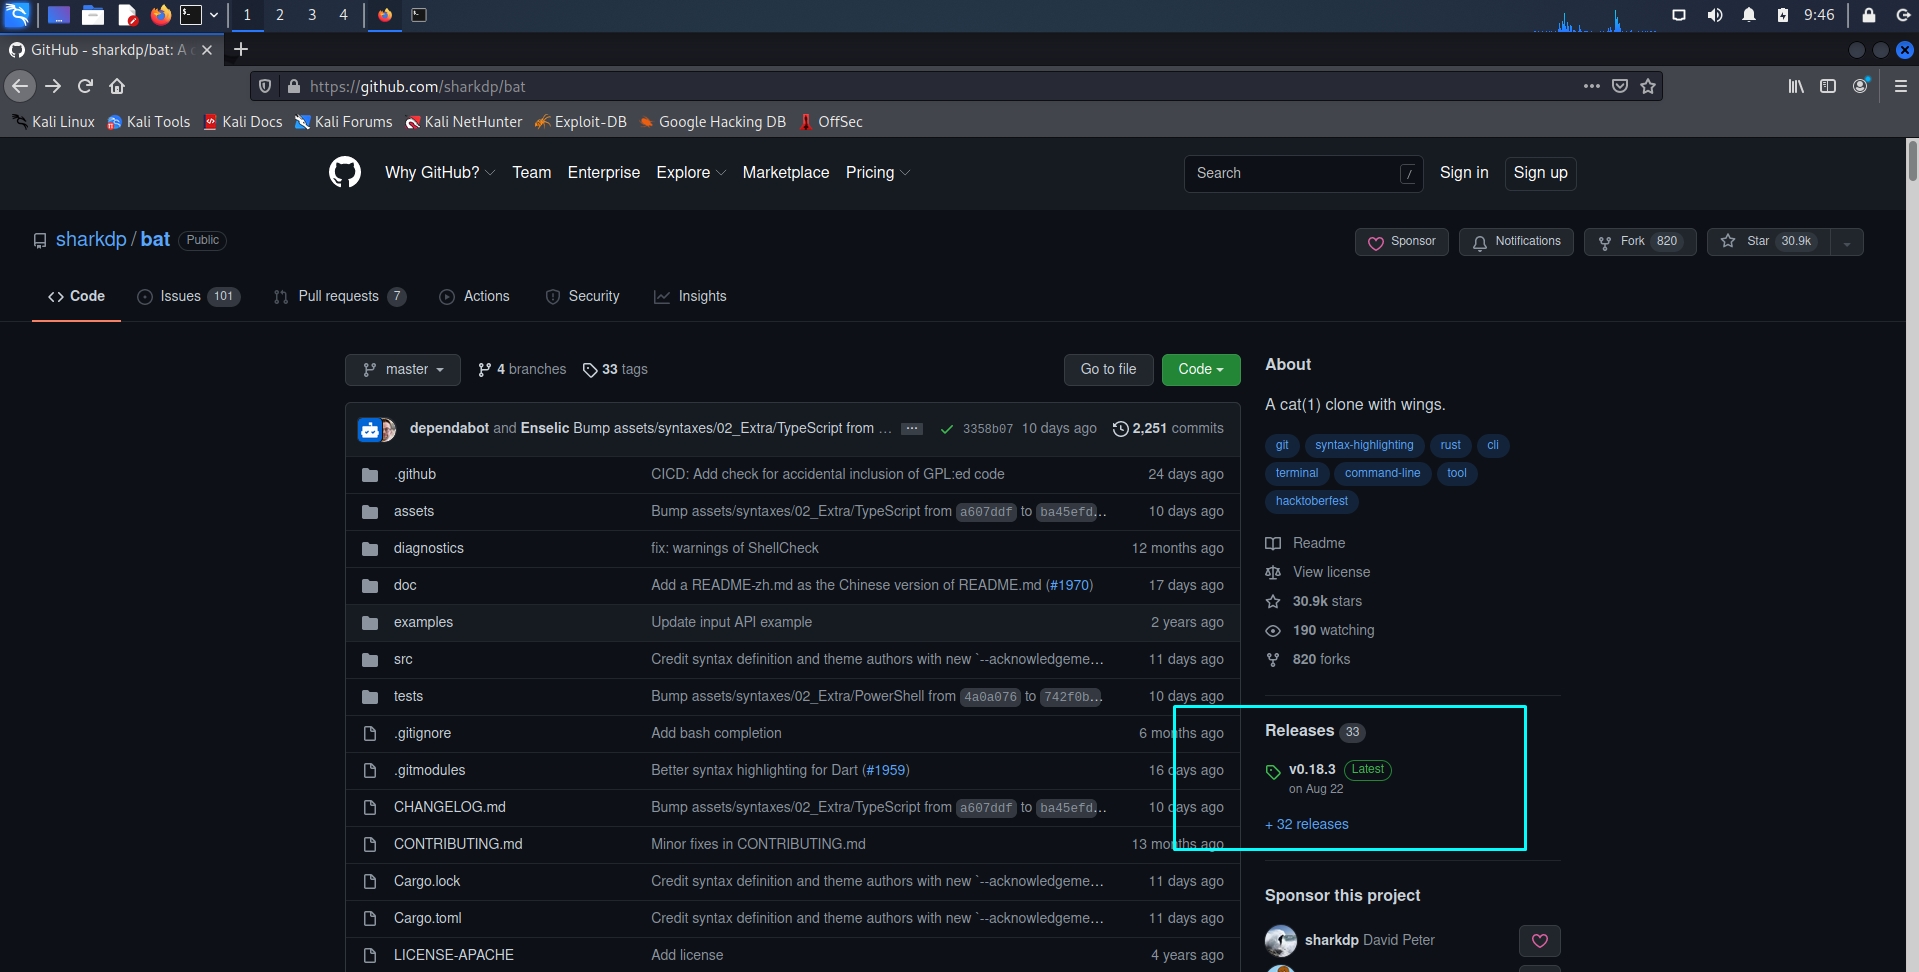Open the + 32 releases link
Image resolution: width=1919 pixels, height=972 pixels.
(x=1307, y=824)
